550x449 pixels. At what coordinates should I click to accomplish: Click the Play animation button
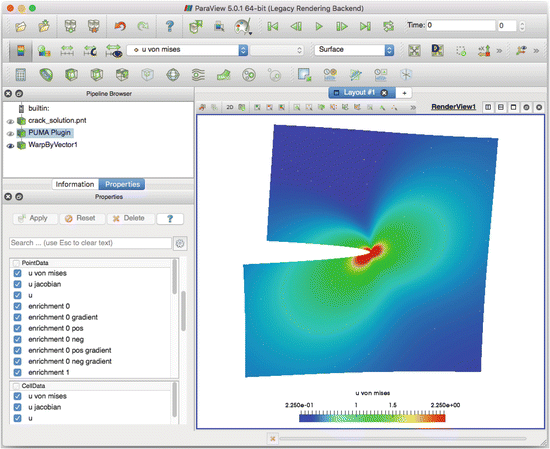pos(319,26)
